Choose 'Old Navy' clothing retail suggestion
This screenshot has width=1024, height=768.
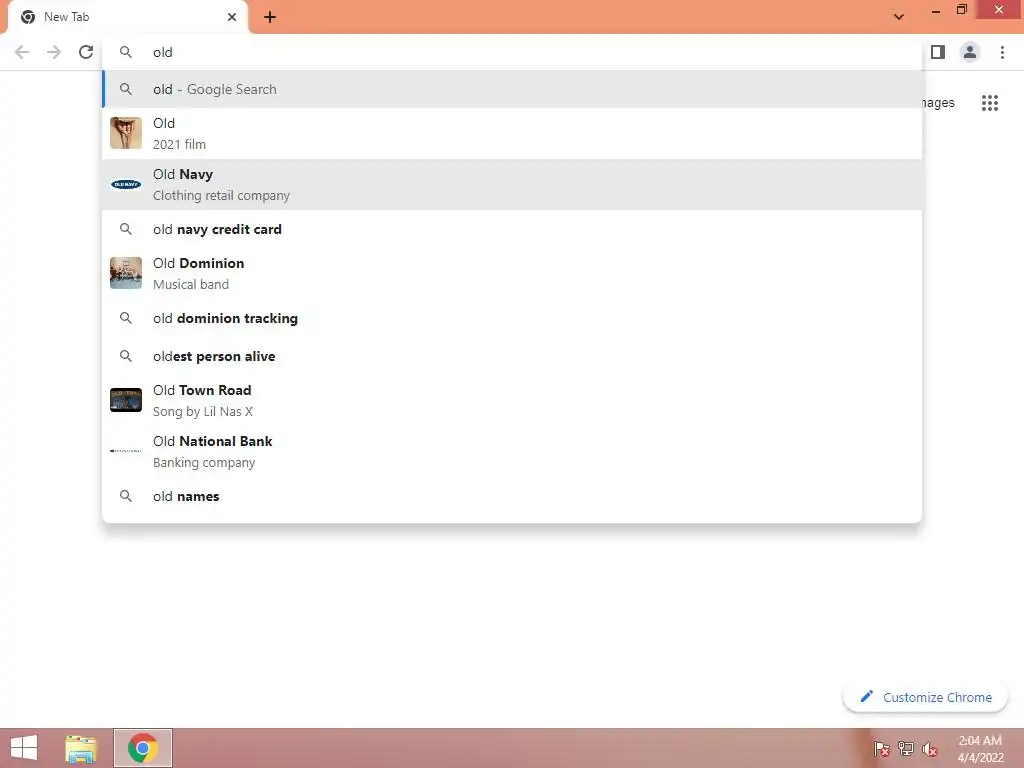(x=512, y=184)
